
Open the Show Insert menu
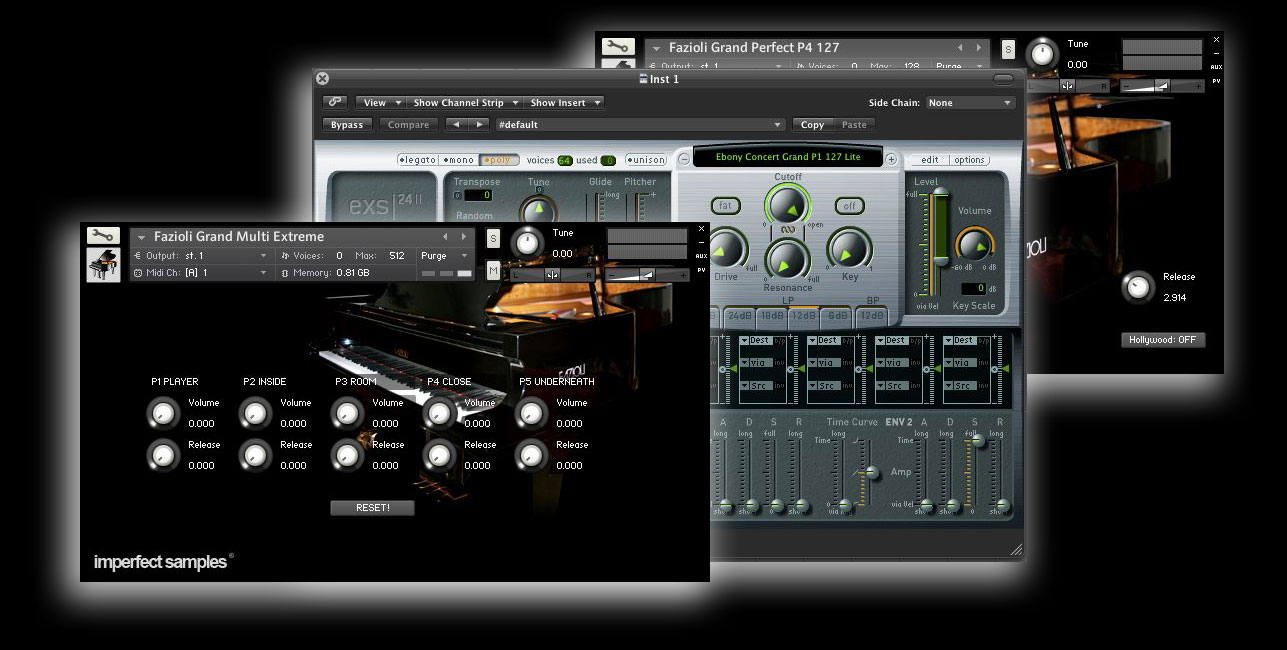(565, 102)
